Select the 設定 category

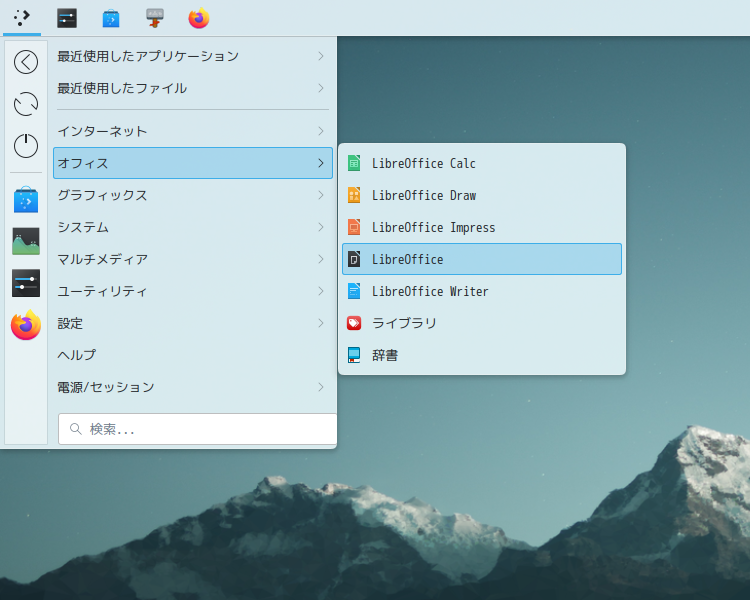(x=193, y=323)
